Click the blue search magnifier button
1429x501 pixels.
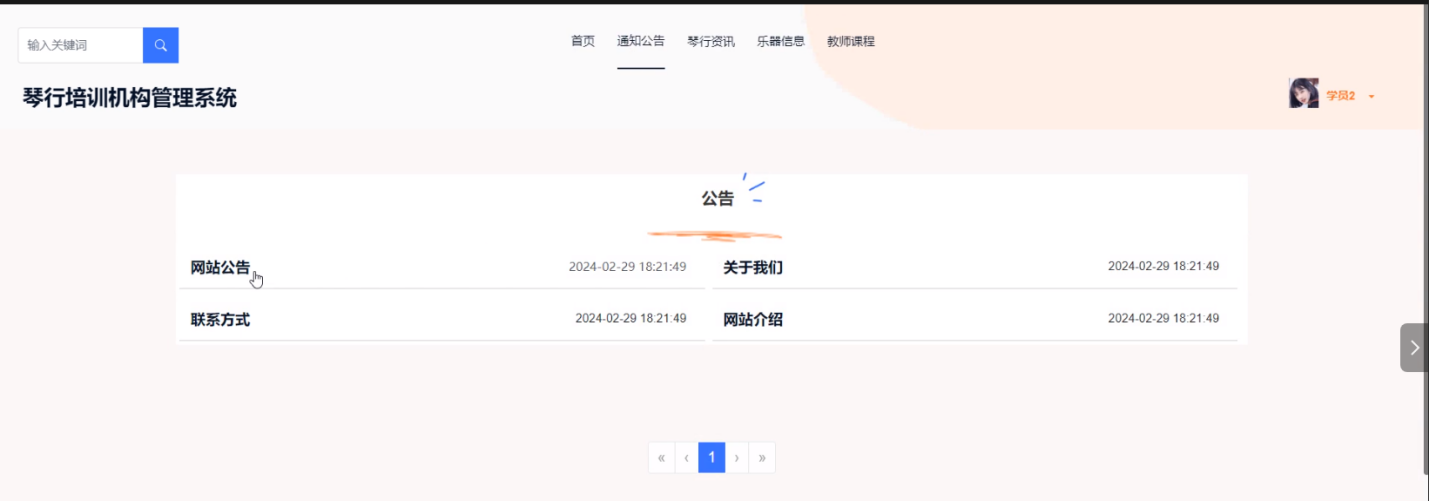161,45
